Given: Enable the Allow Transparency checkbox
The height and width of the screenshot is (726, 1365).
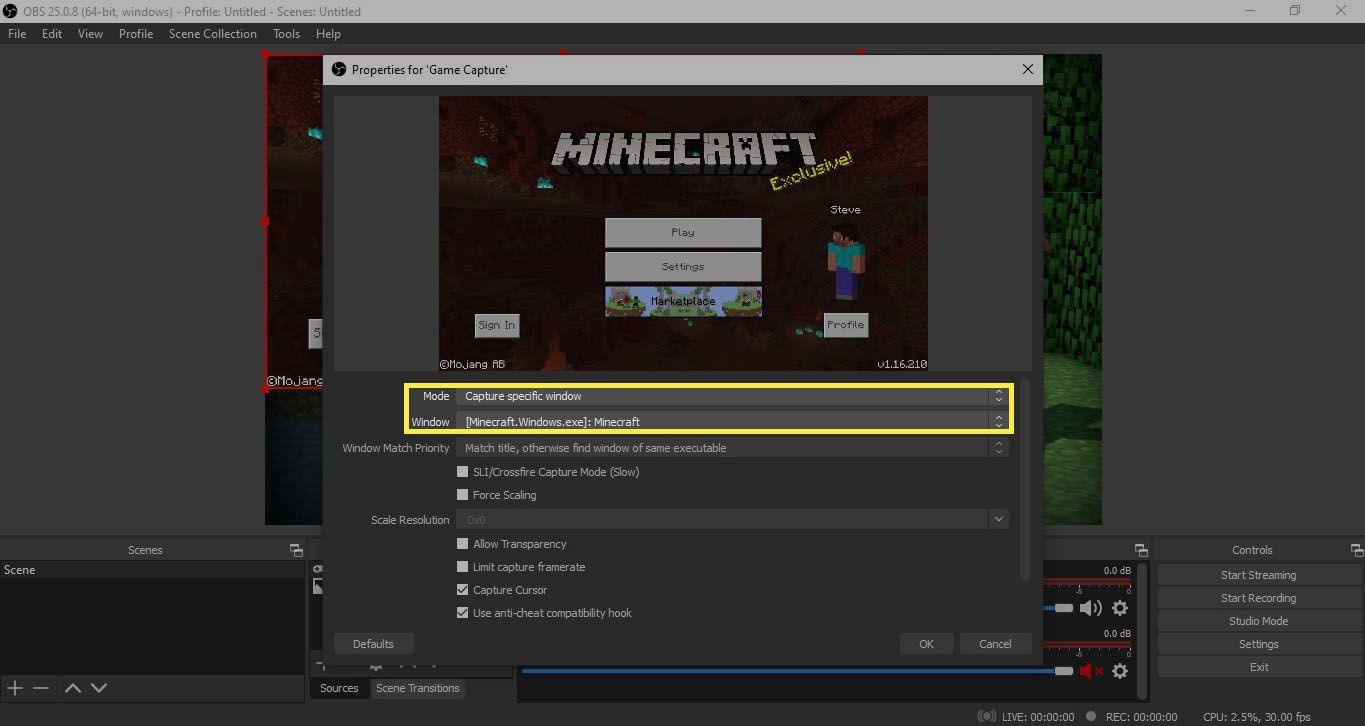Looking at the screenshot, I should (462, 543).
